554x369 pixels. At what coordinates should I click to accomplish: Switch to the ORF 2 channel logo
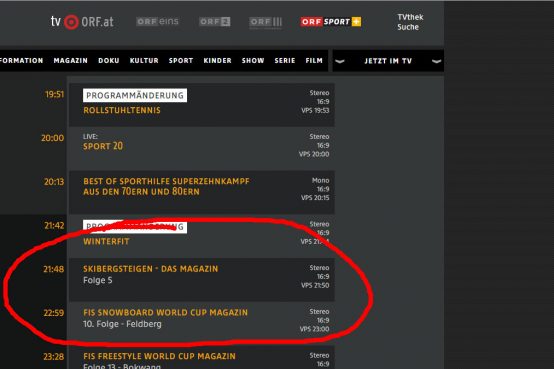point(215,22)
